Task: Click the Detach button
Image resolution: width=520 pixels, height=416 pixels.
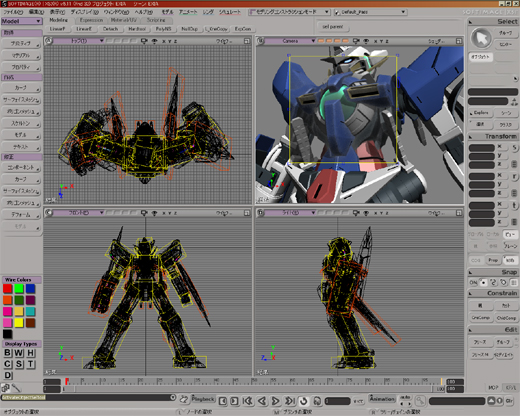Action: [110, 29]
